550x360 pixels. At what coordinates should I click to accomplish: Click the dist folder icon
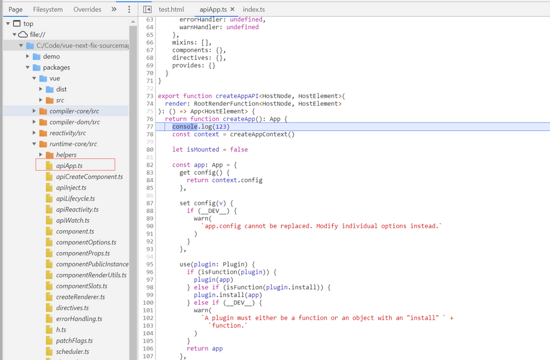tap(50, 89)
